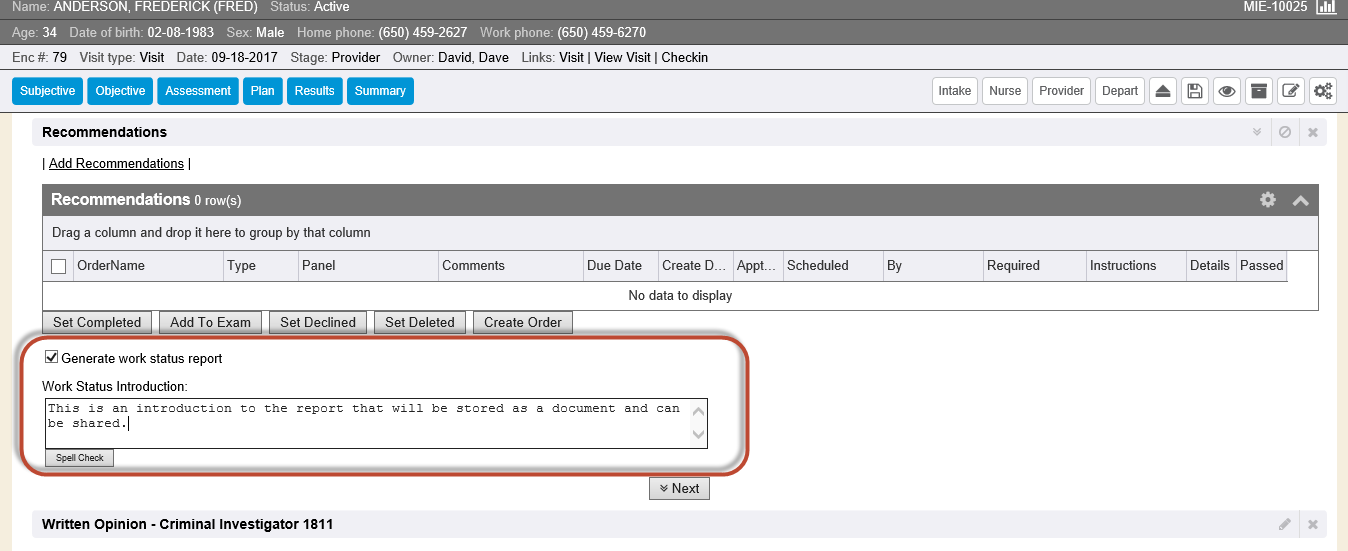Open the Recommendations grid gear settings
This screenshot has width=1348, height=551.
(x=1268, y=200)
